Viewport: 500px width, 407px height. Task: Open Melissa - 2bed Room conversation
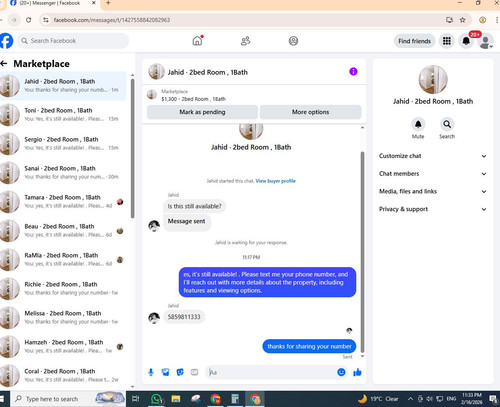(x=63, y=317)
